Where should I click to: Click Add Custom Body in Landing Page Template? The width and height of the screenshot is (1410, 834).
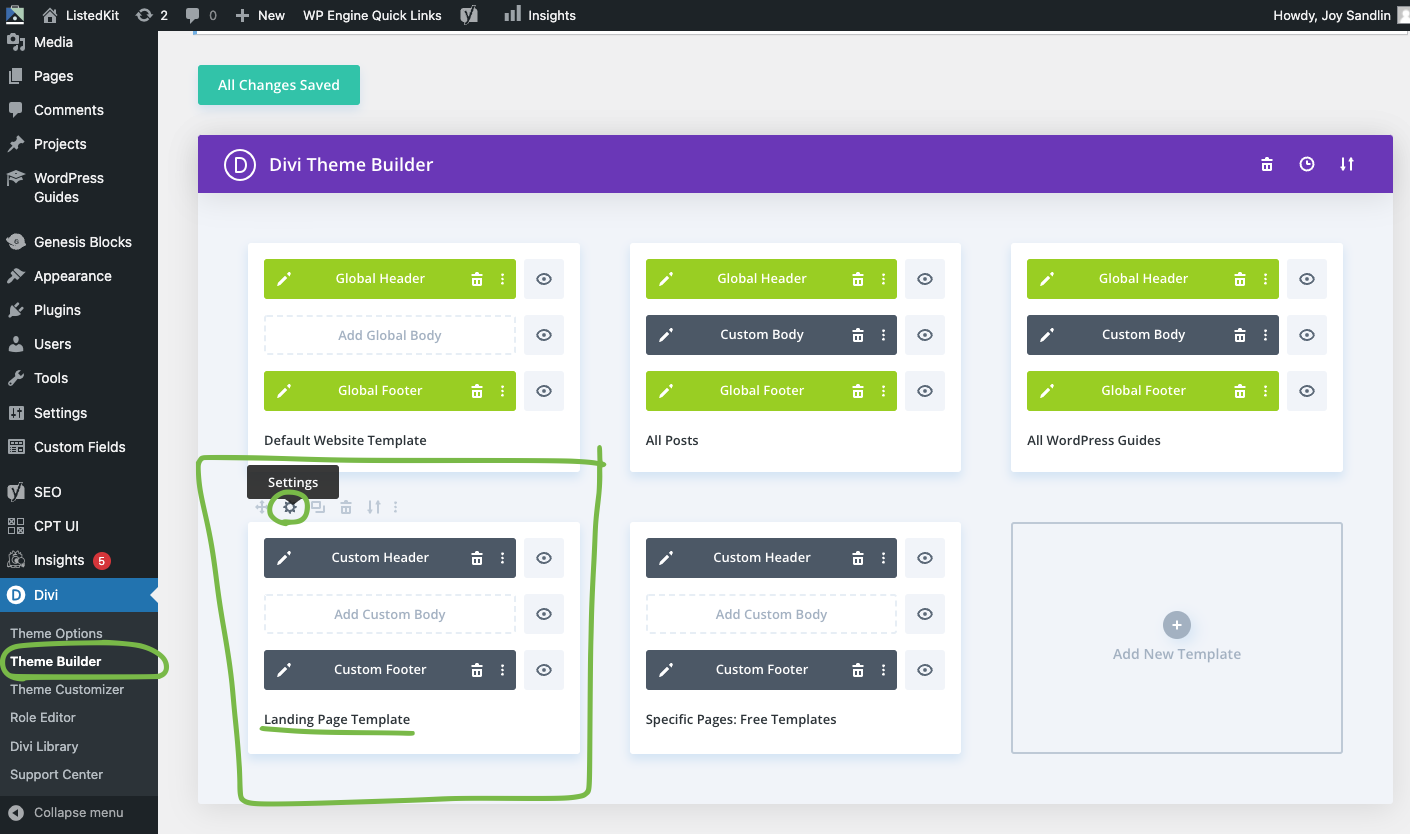(x=390, y=614)
